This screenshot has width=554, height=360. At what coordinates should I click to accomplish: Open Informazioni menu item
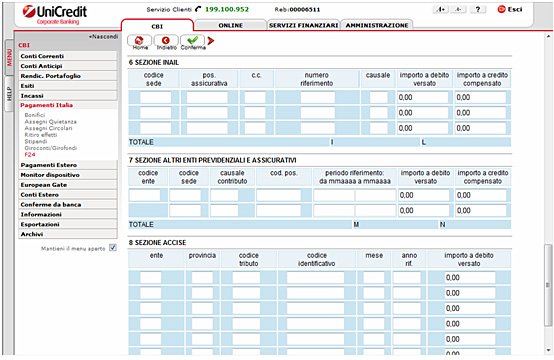click(x=68, y=214)
